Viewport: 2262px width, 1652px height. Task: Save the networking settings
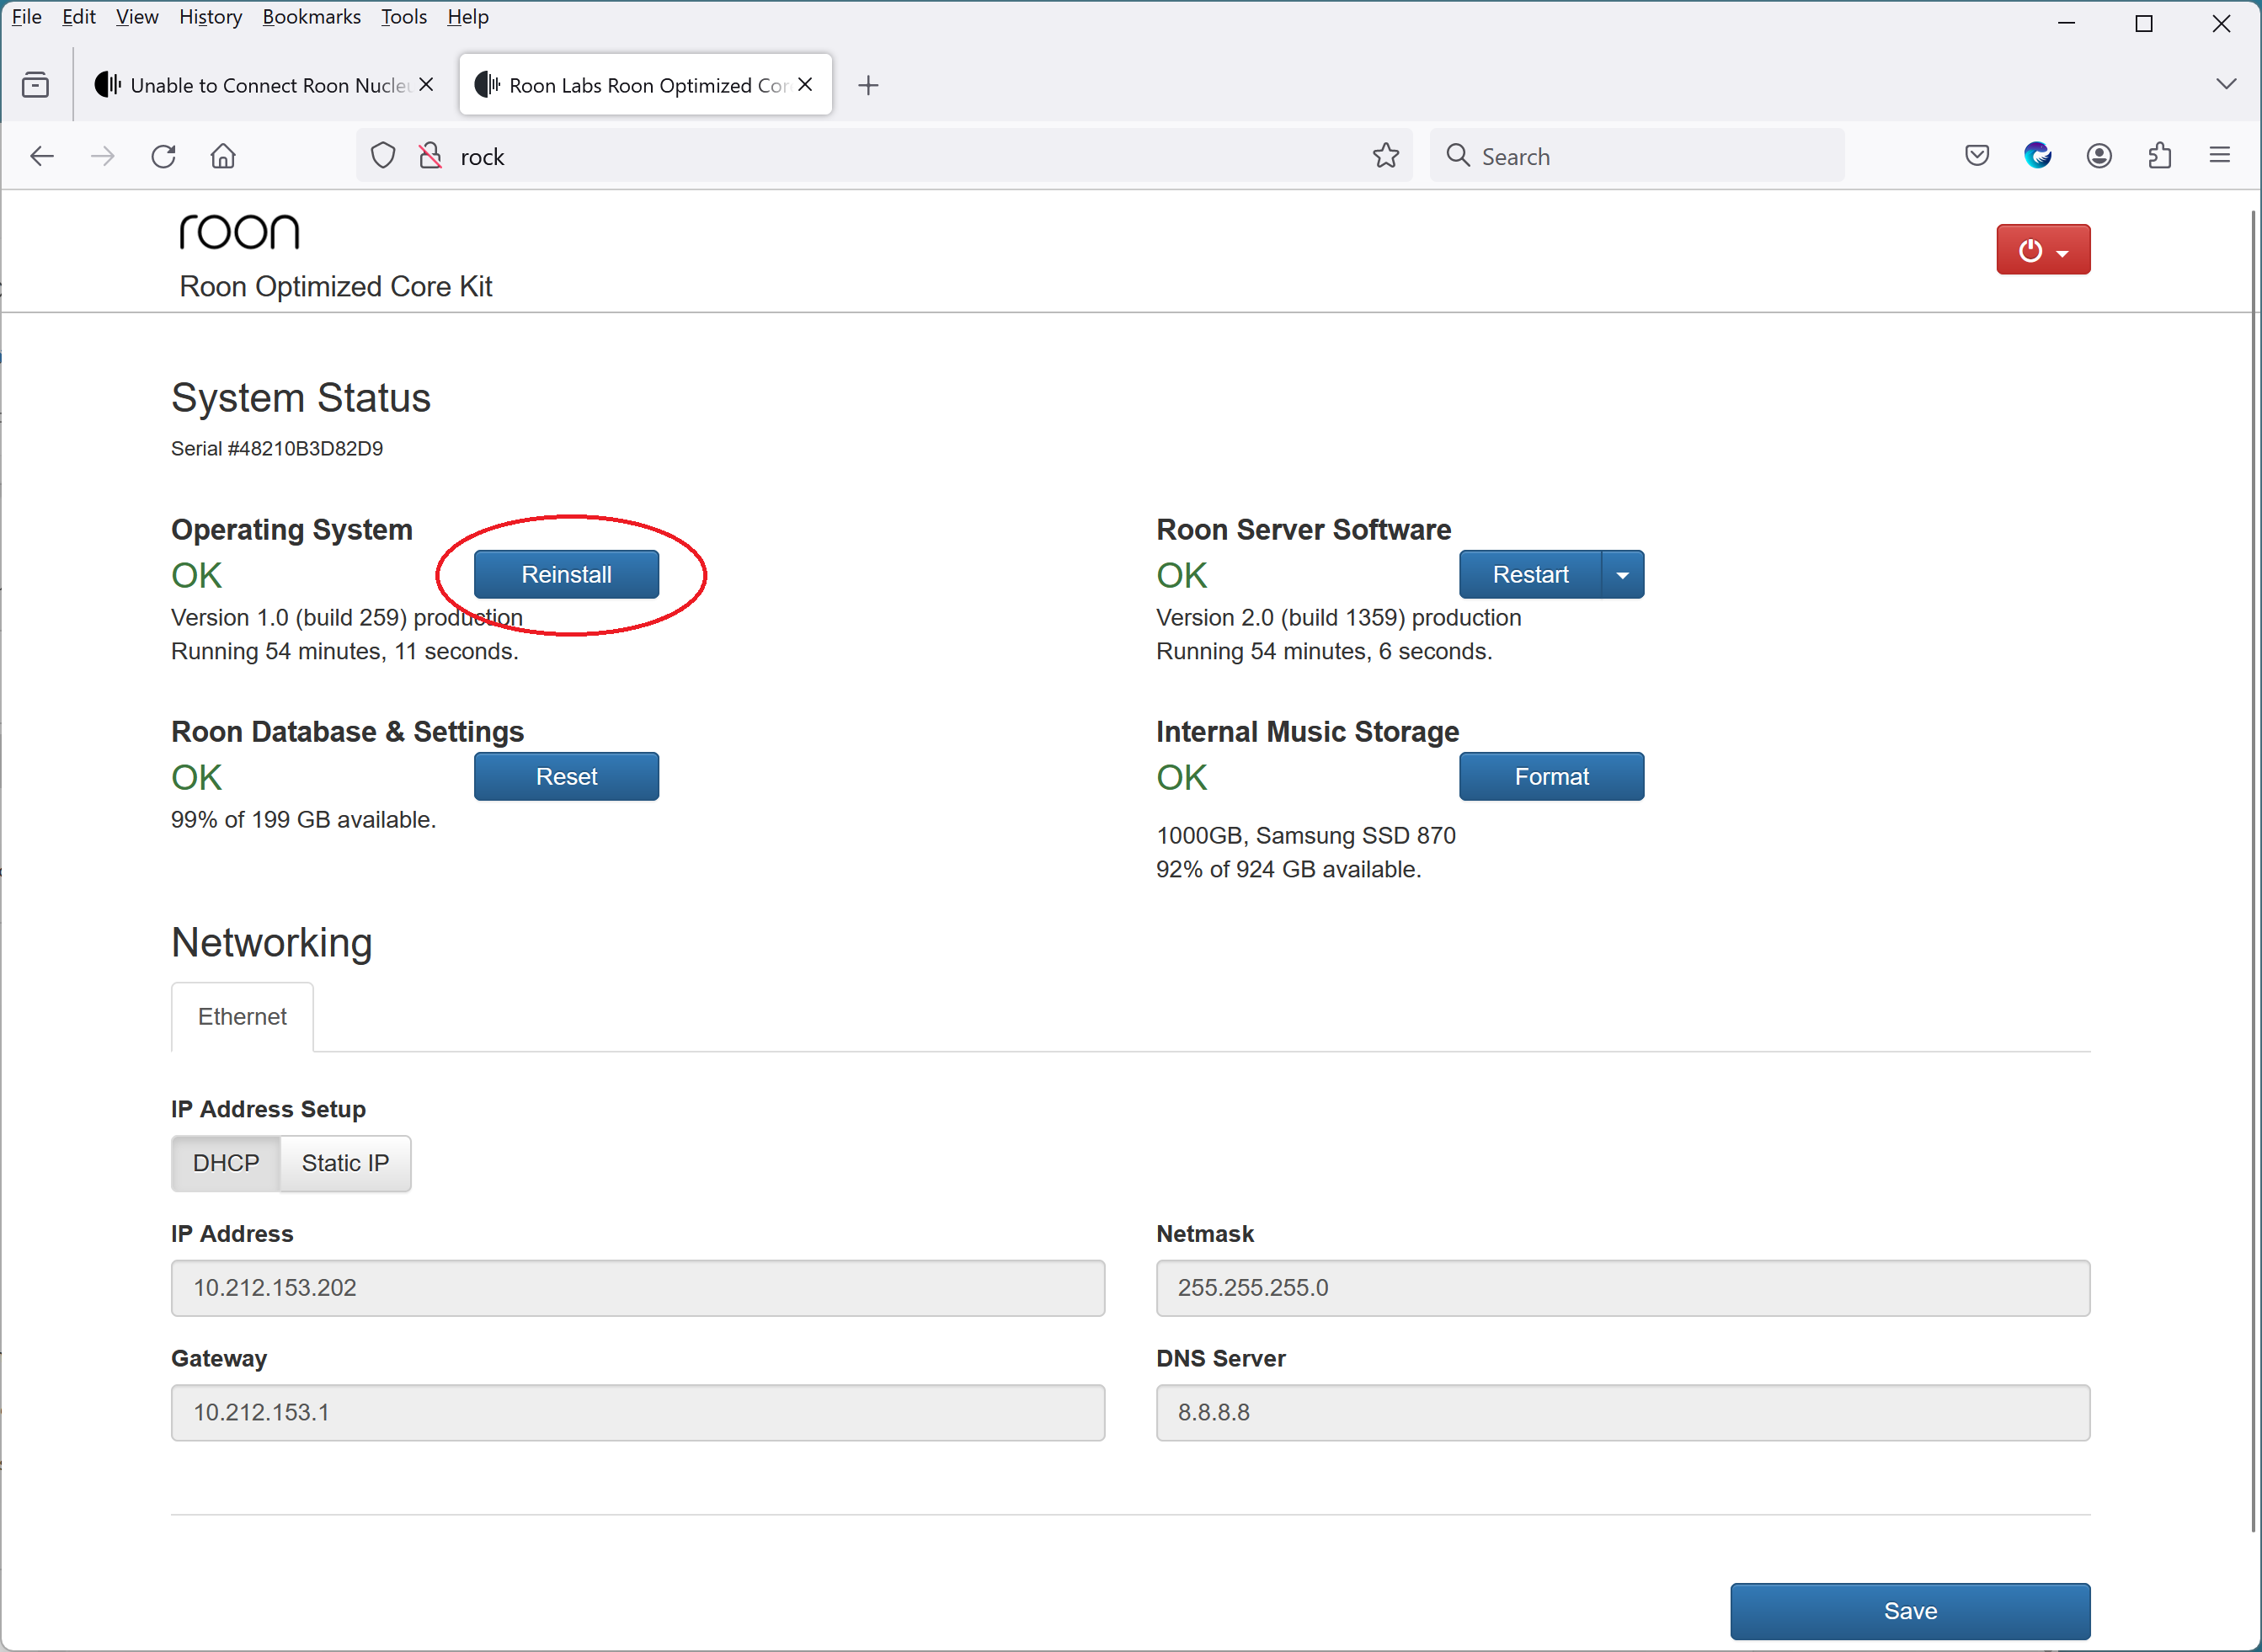[x=1909, y=1611]
